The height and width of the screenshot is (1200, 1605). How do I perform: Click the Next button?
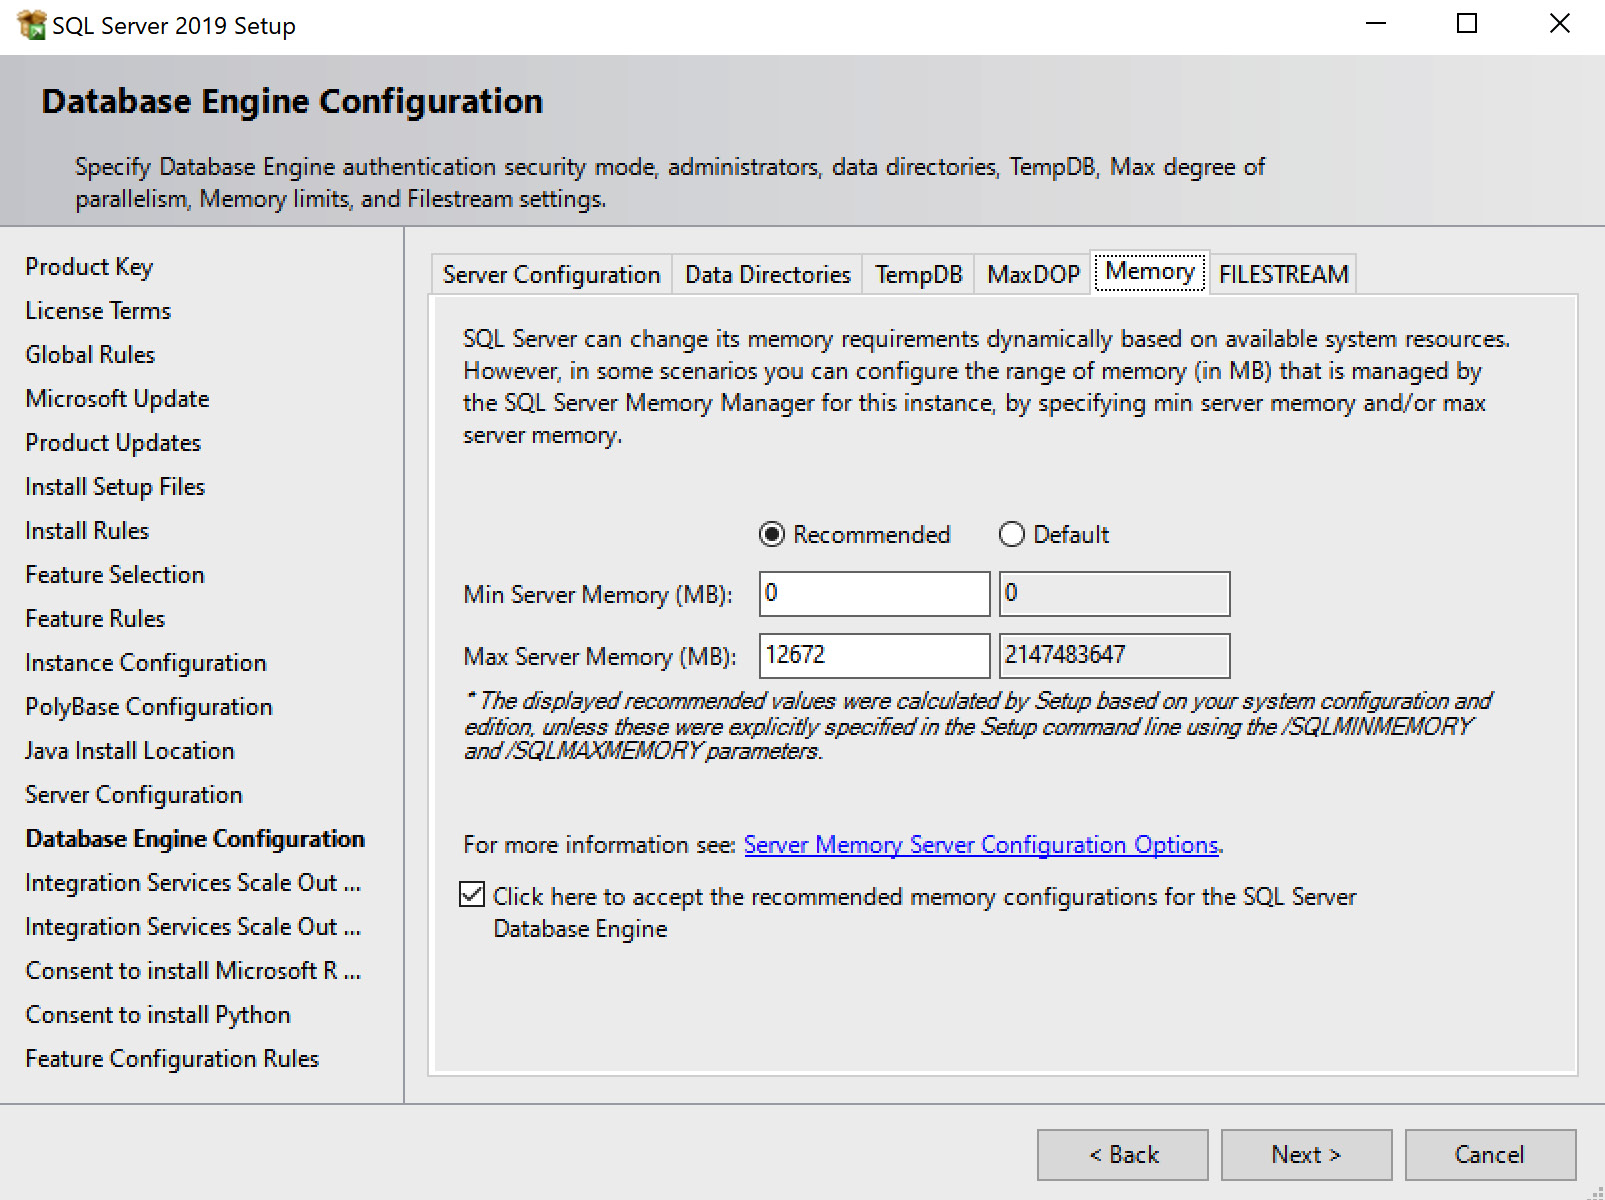[1306, 1154]
